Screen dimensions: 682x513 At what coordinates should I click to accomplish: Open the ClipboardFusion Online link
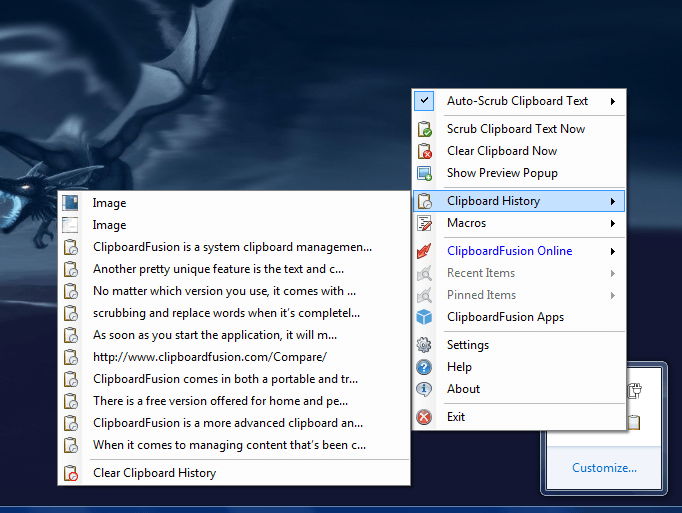510,251
